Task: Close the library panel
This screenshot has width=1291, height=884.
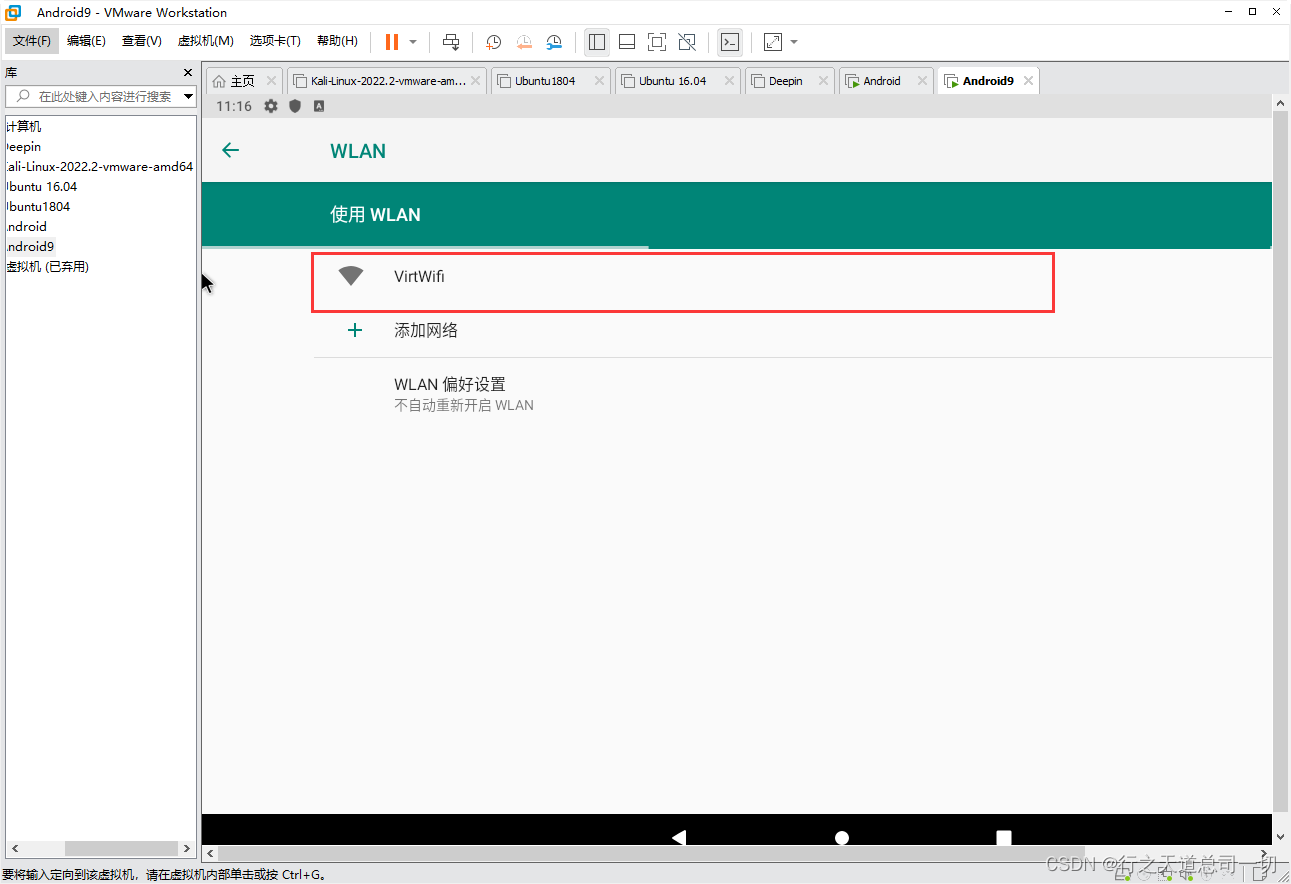Action: point(188,73)
